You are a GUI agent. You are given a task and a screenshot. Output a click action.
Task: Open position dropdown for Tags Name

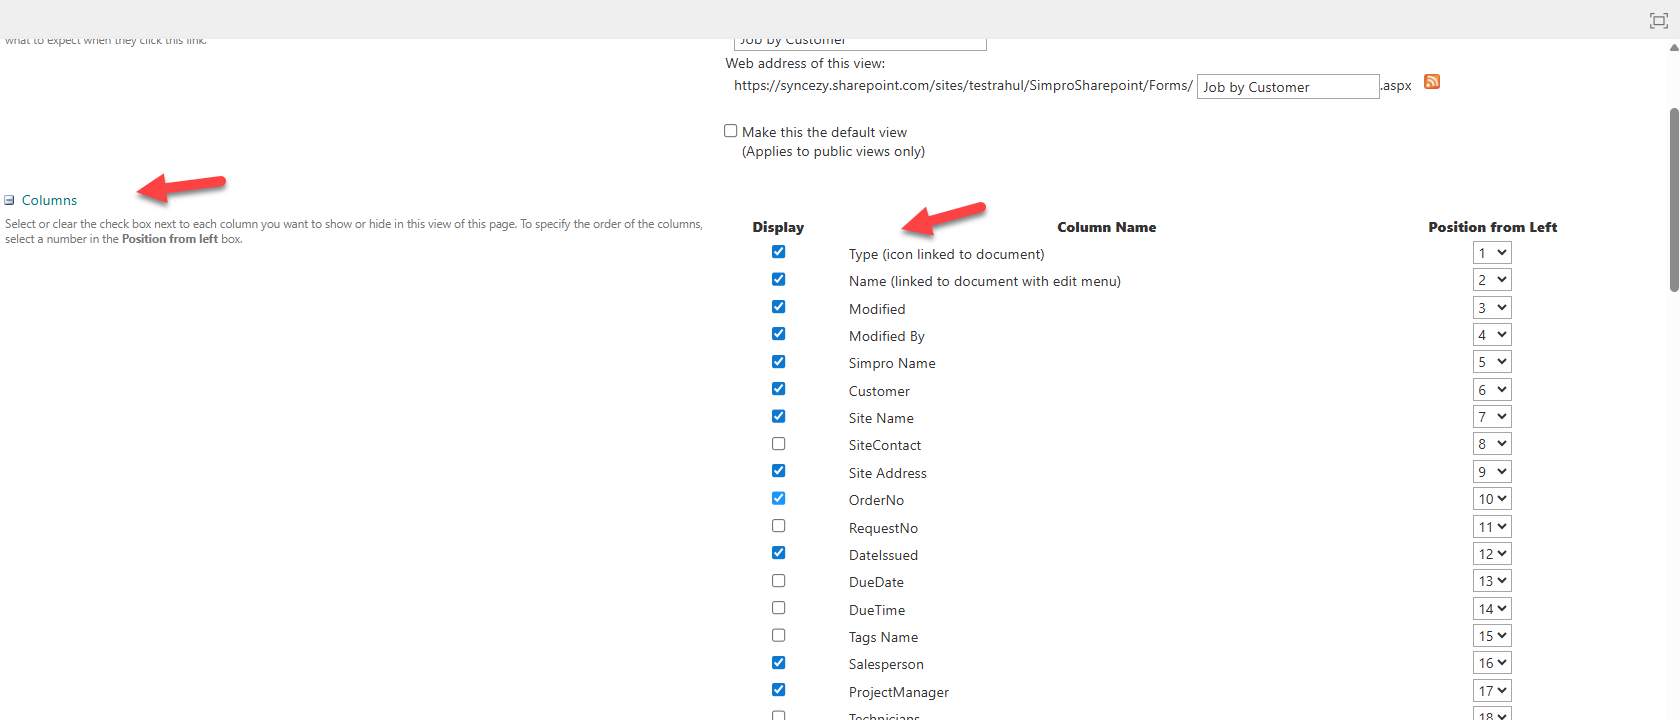tap(1491, 636)
